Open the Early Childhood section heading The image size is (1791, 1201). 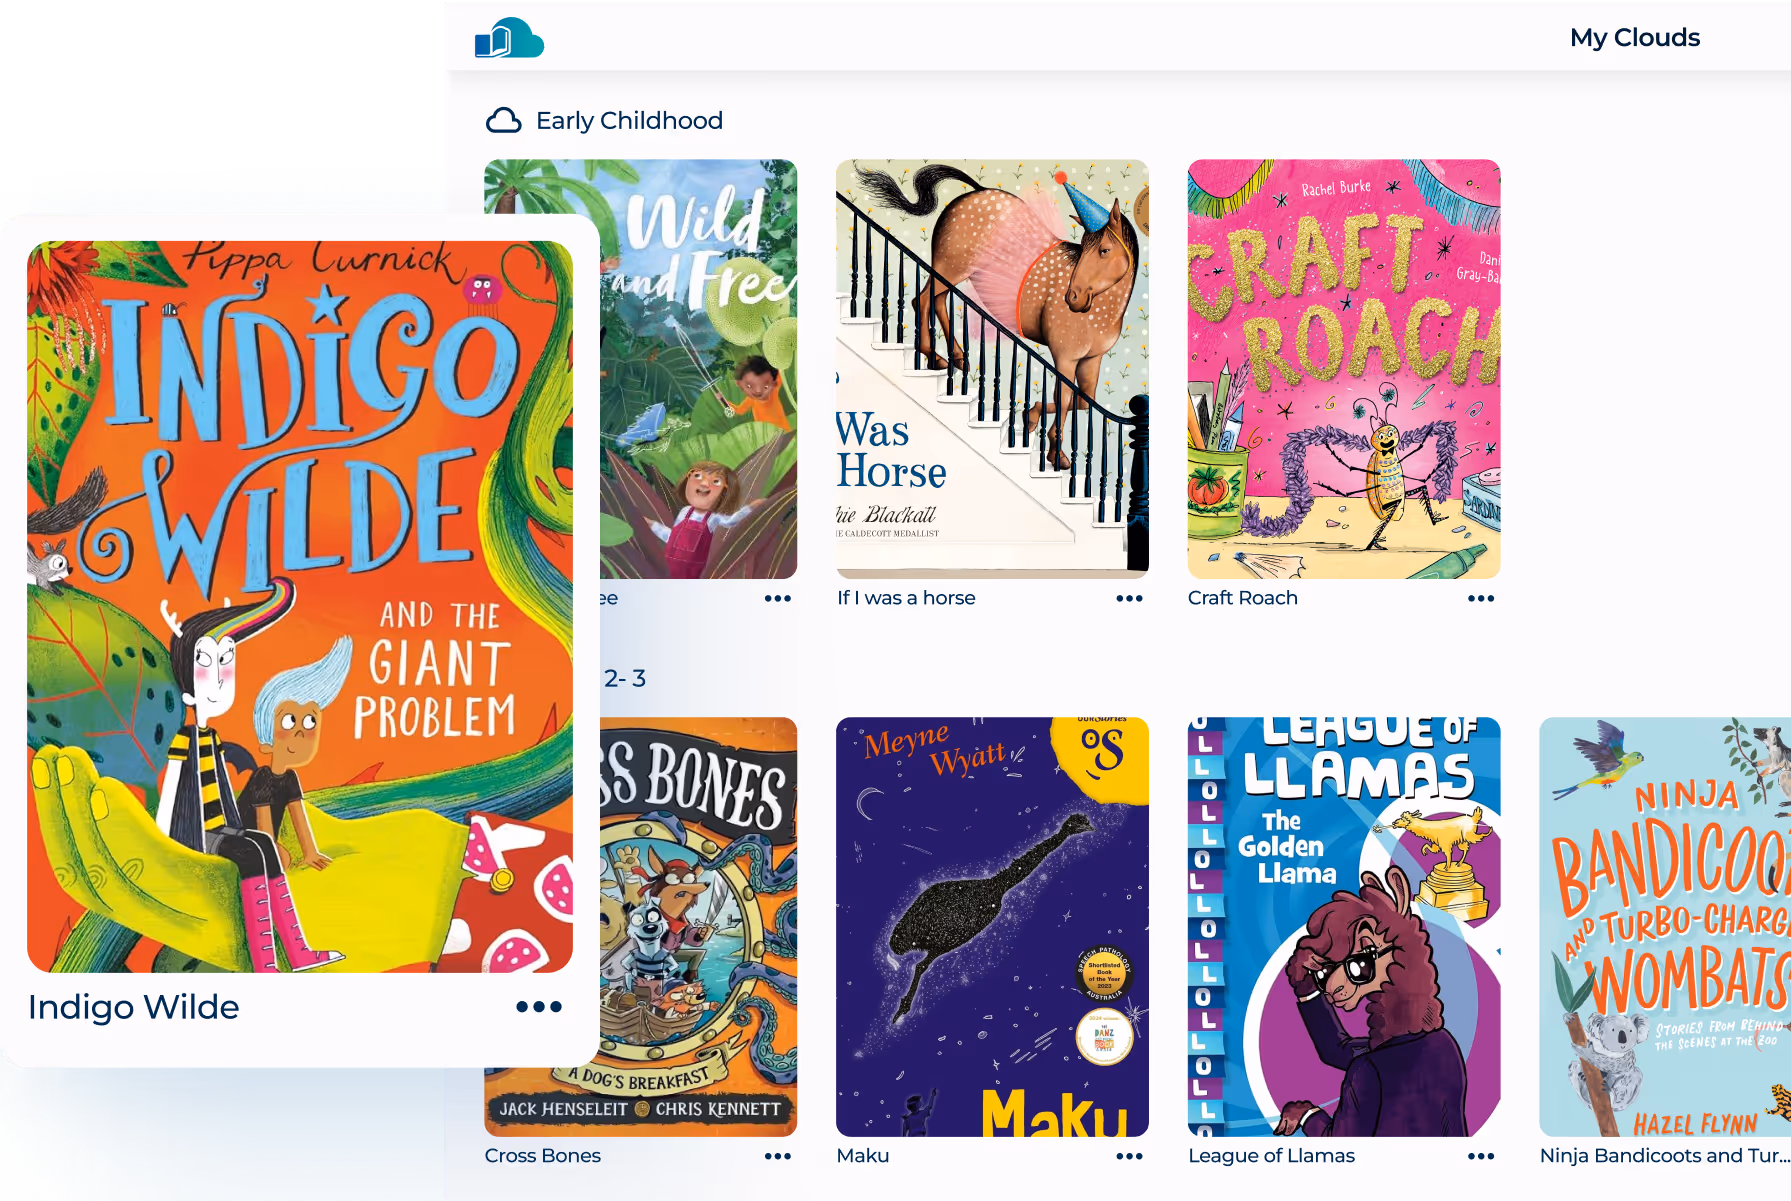[629, 121]
